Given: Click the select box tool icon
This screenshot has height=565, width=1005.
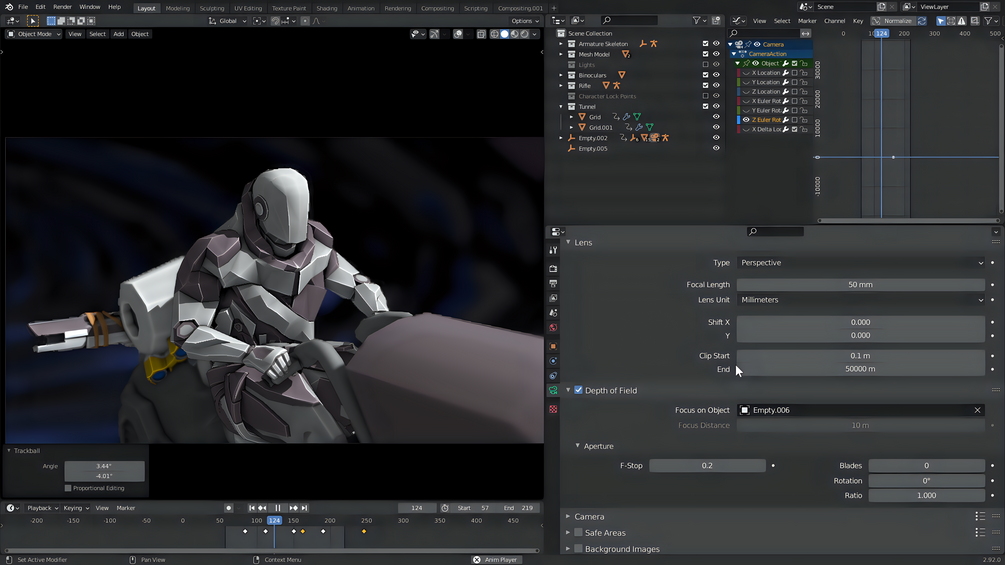Looking at the screenshot, I should 32,20.
